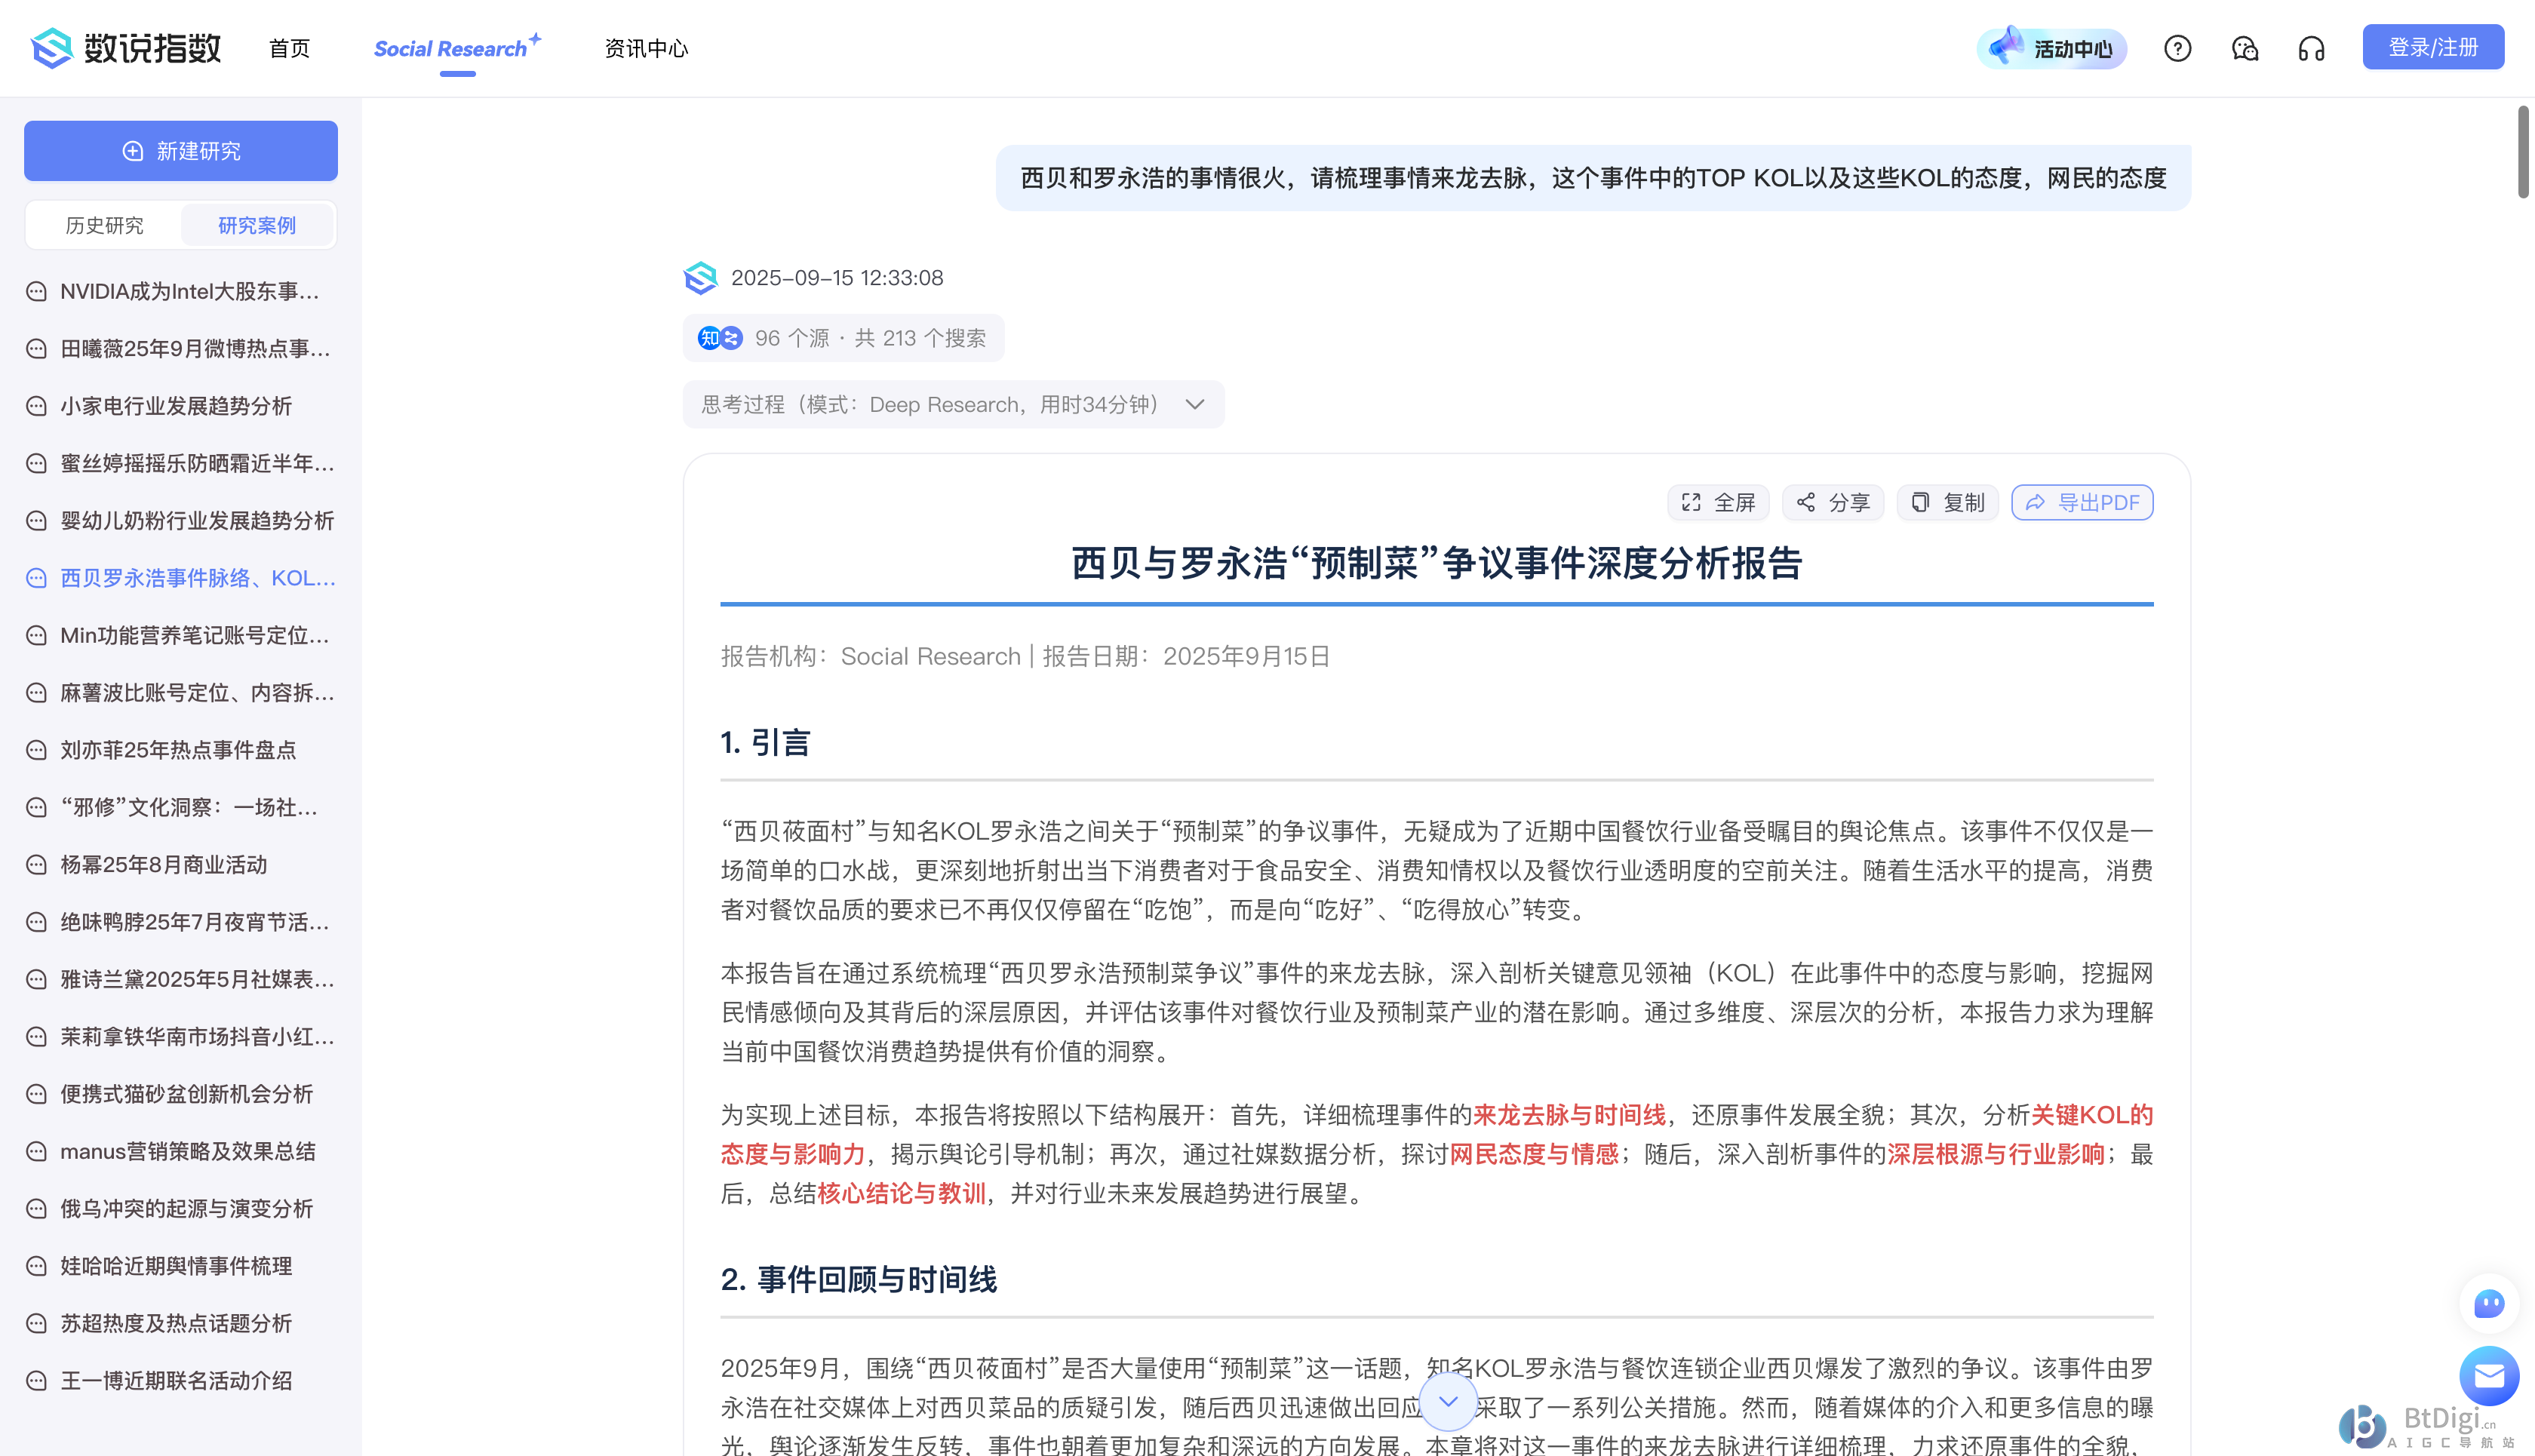Open the 首页 navigation tab
The image size is (2535, 1456).
coord(289,48)
